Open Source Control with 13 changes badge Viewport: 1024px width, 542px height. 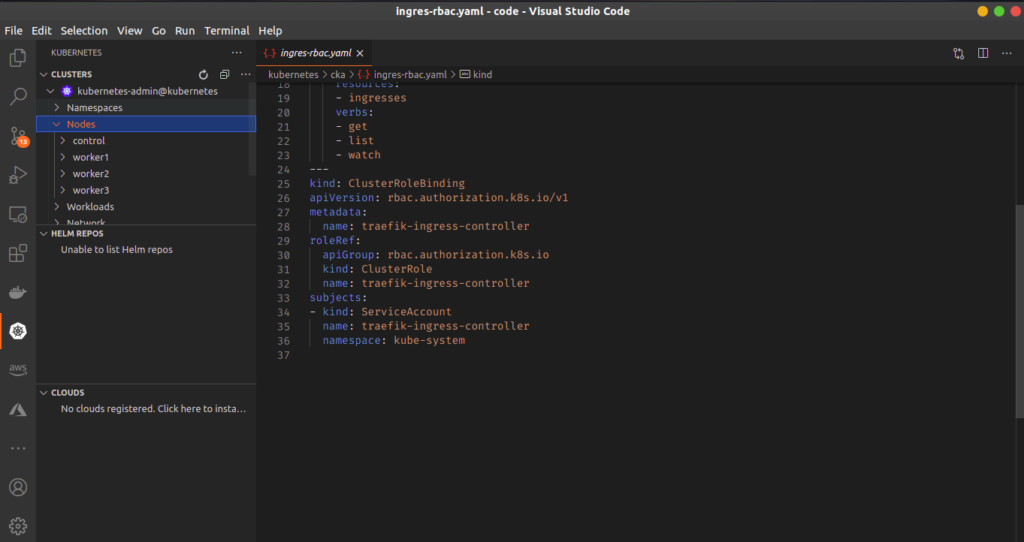pos(18,136)
